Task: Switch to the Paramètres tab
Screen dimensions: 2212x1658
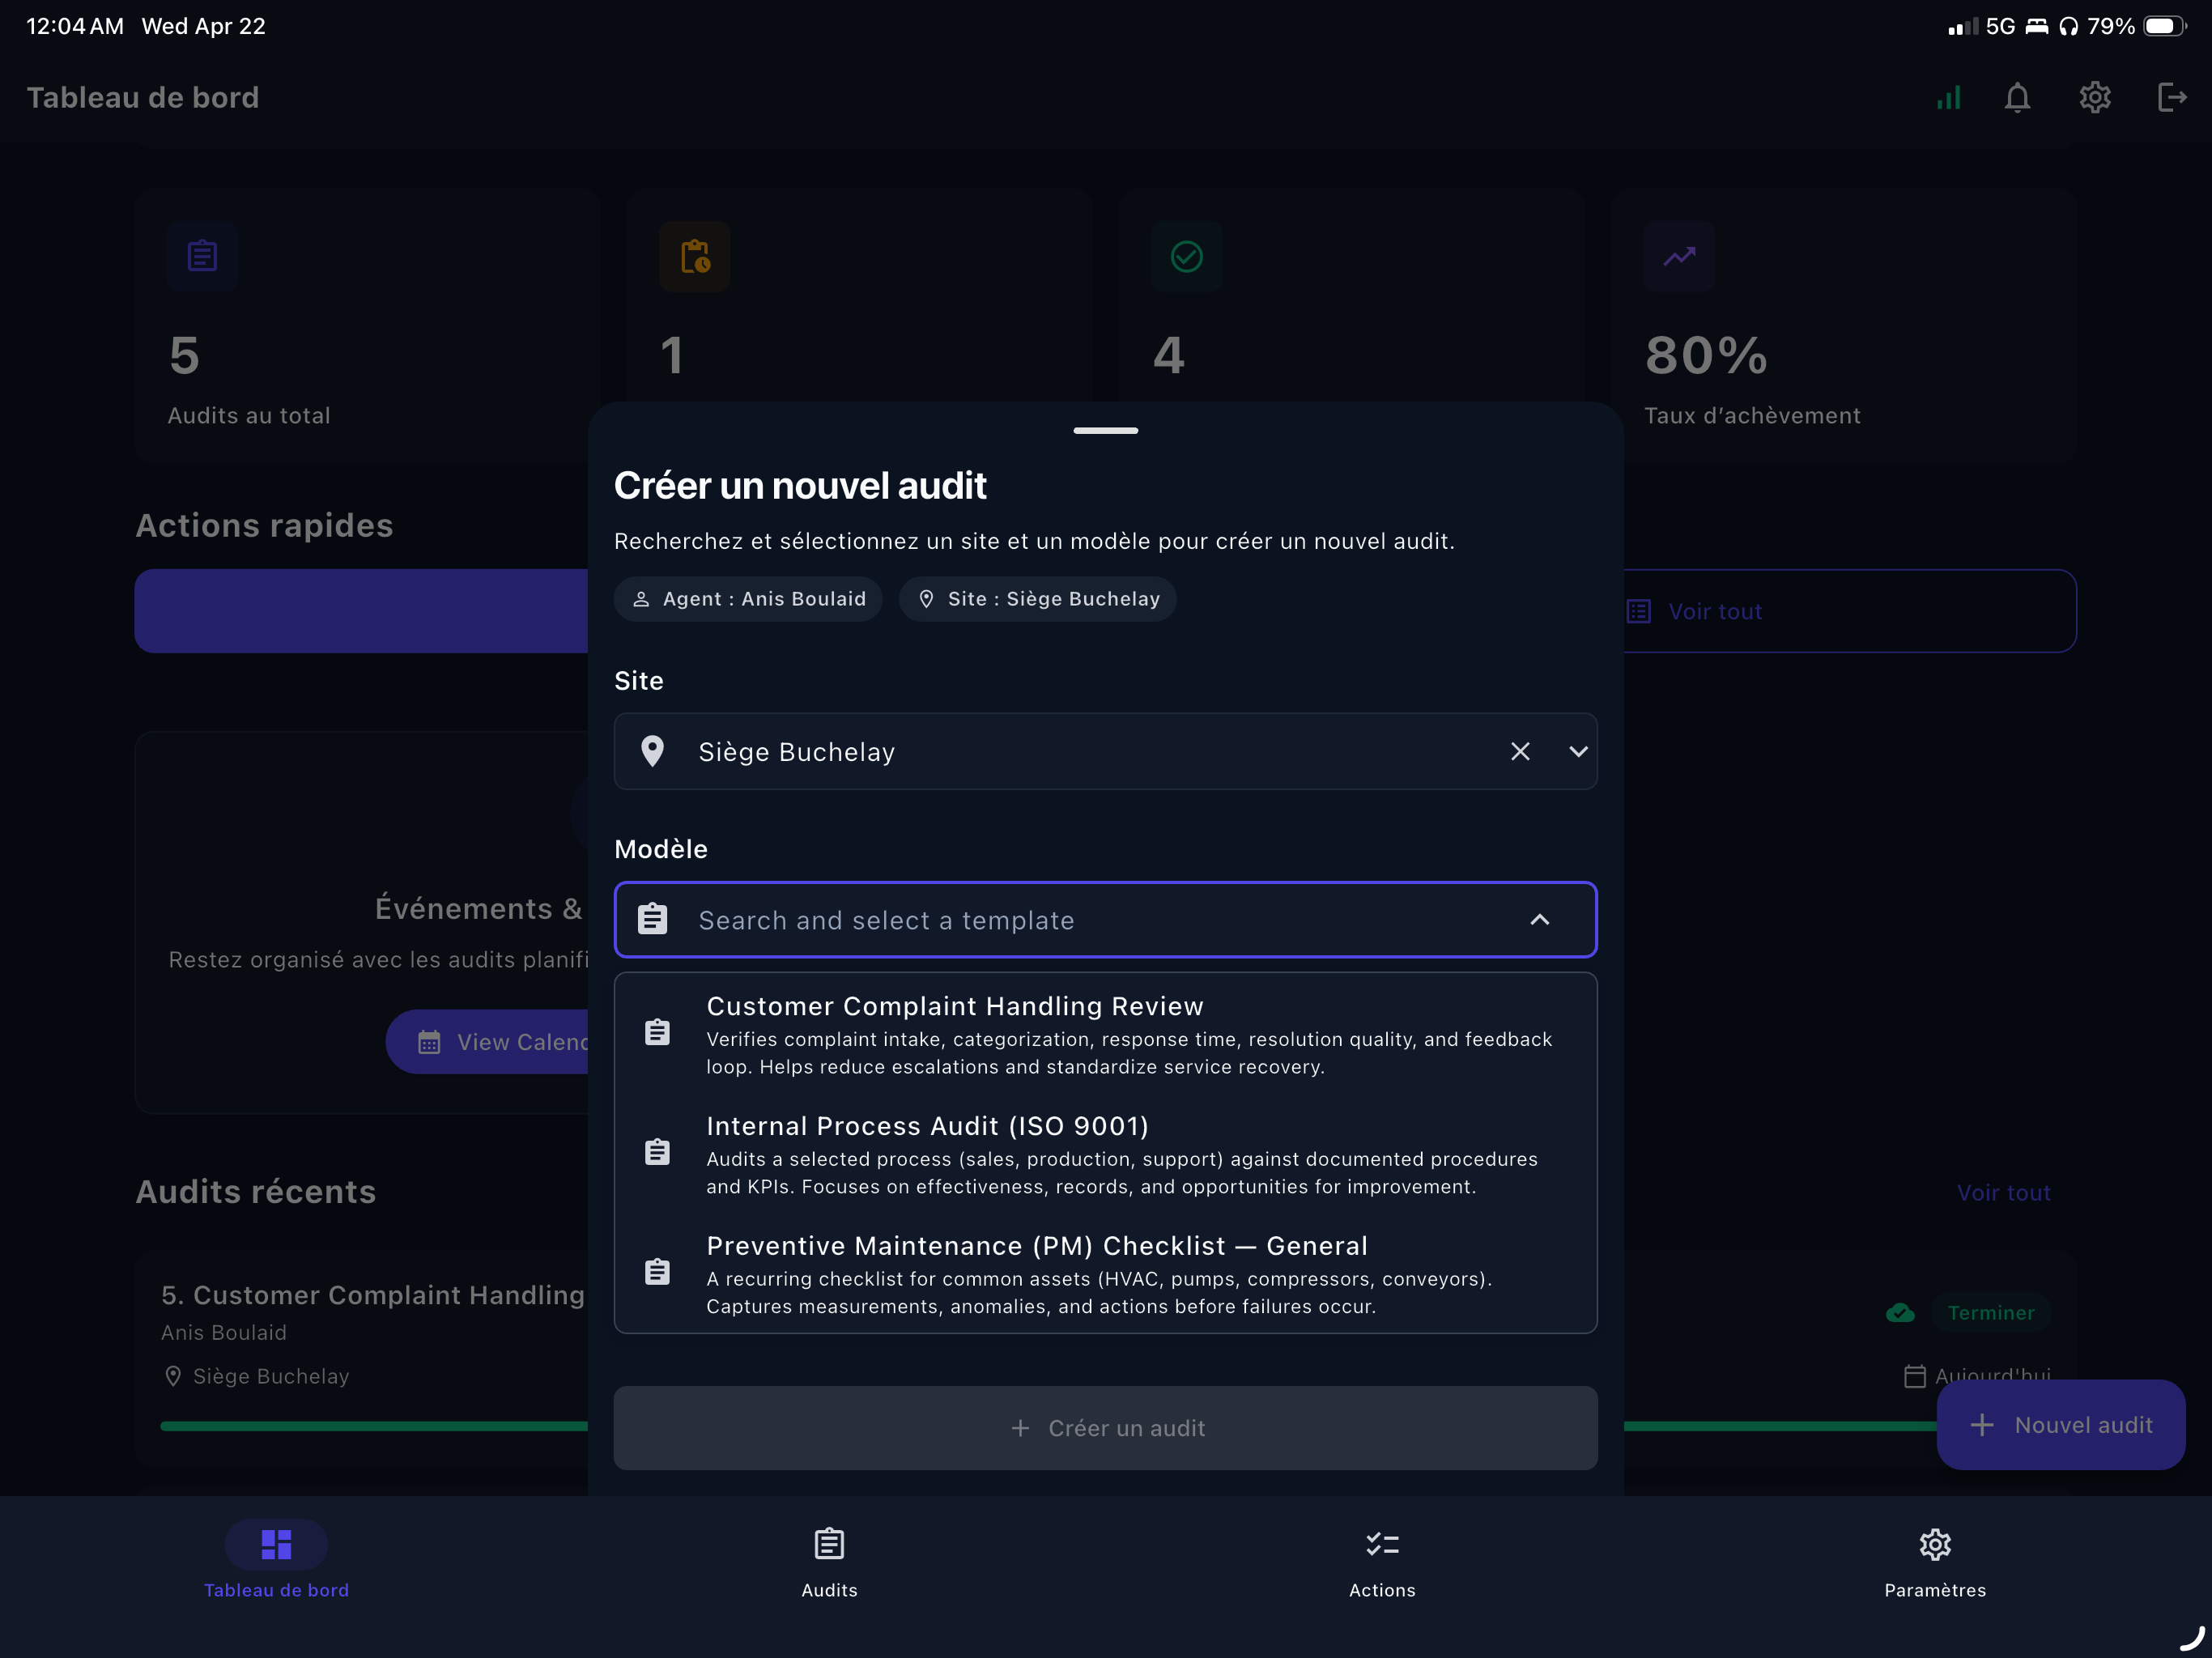Action: point(1935,1560)
